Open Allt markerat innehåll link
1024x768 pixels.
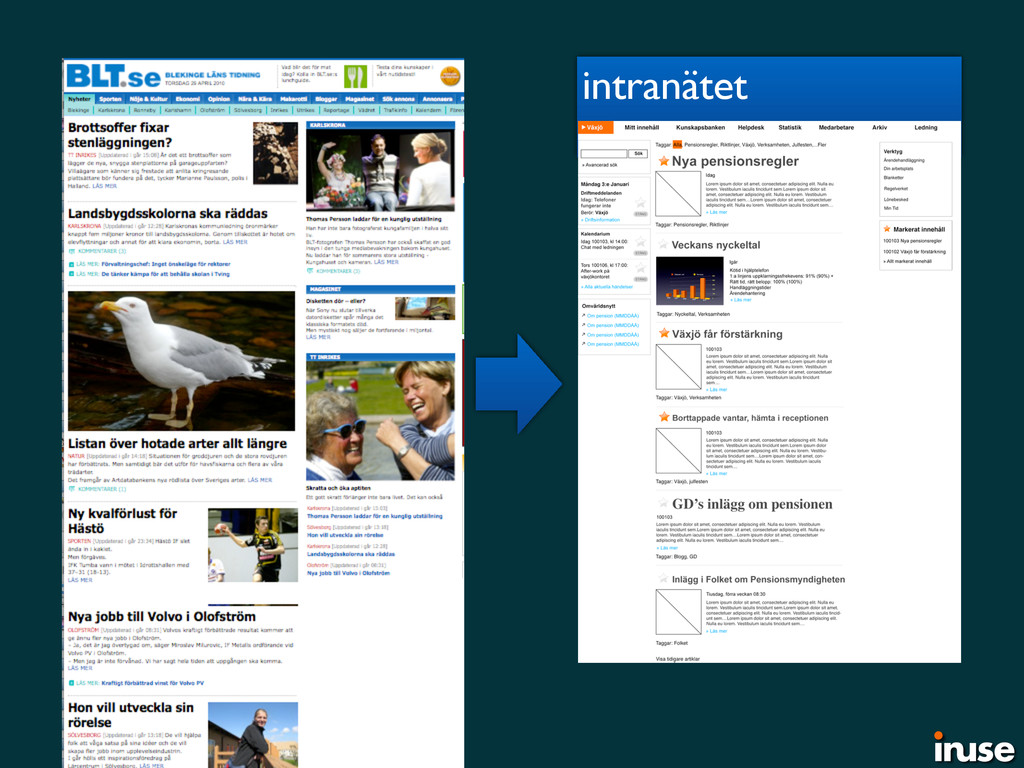pyautogui.click(x=908, y=261)
